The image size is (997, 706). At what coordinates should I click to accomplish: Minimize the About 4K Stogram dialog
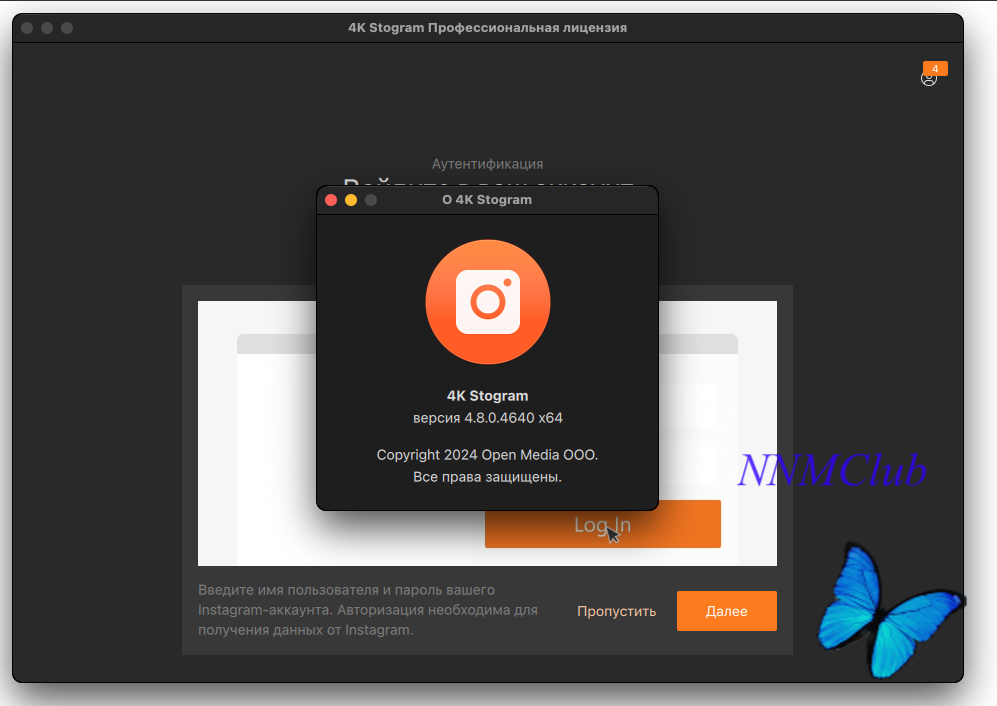(351, 200)
